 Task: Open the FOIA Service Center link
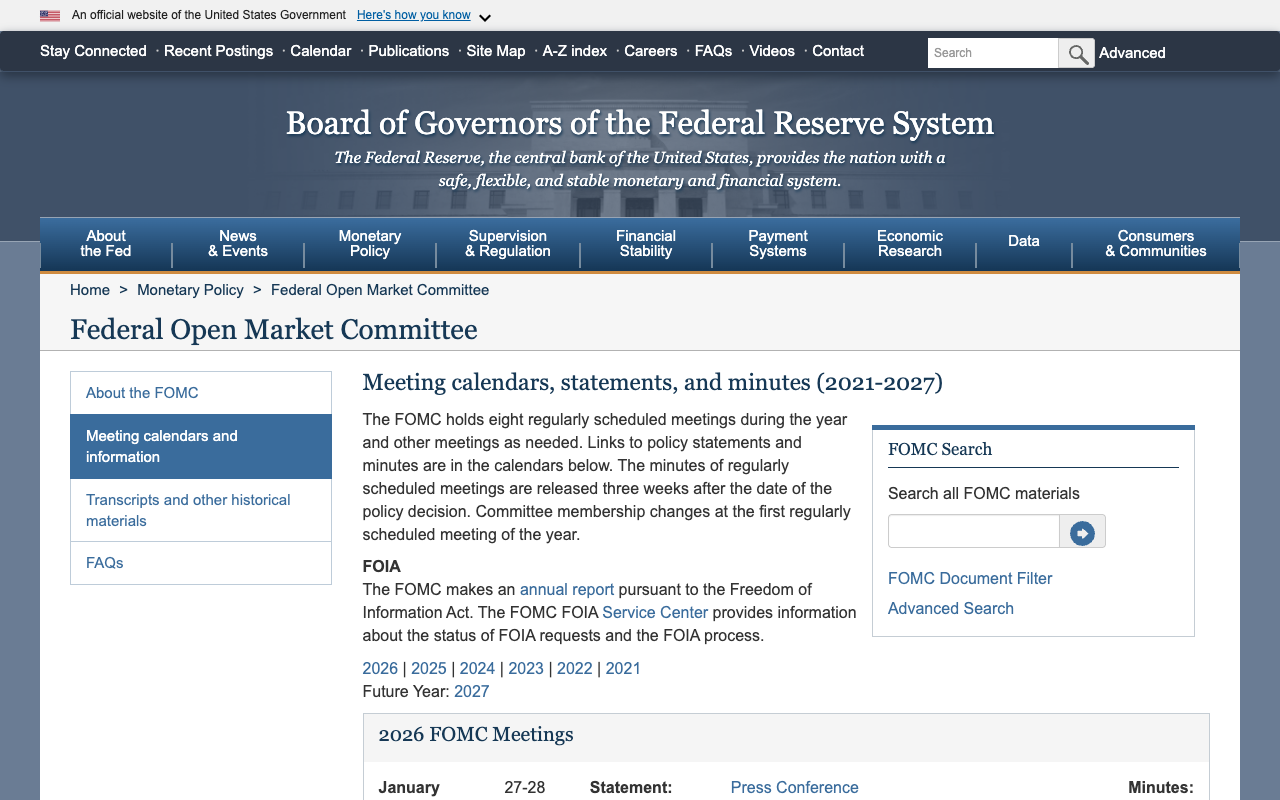[x=655, y=613]
